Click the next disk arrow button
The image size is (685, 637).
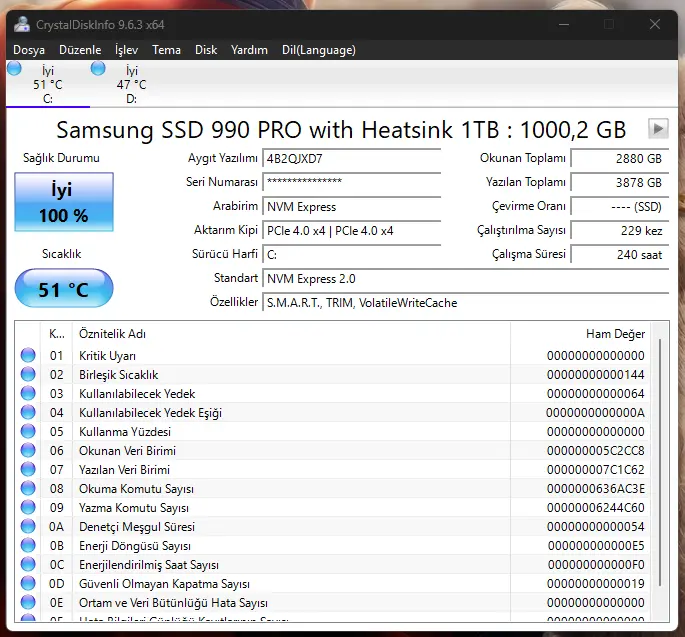pos(658,129)
